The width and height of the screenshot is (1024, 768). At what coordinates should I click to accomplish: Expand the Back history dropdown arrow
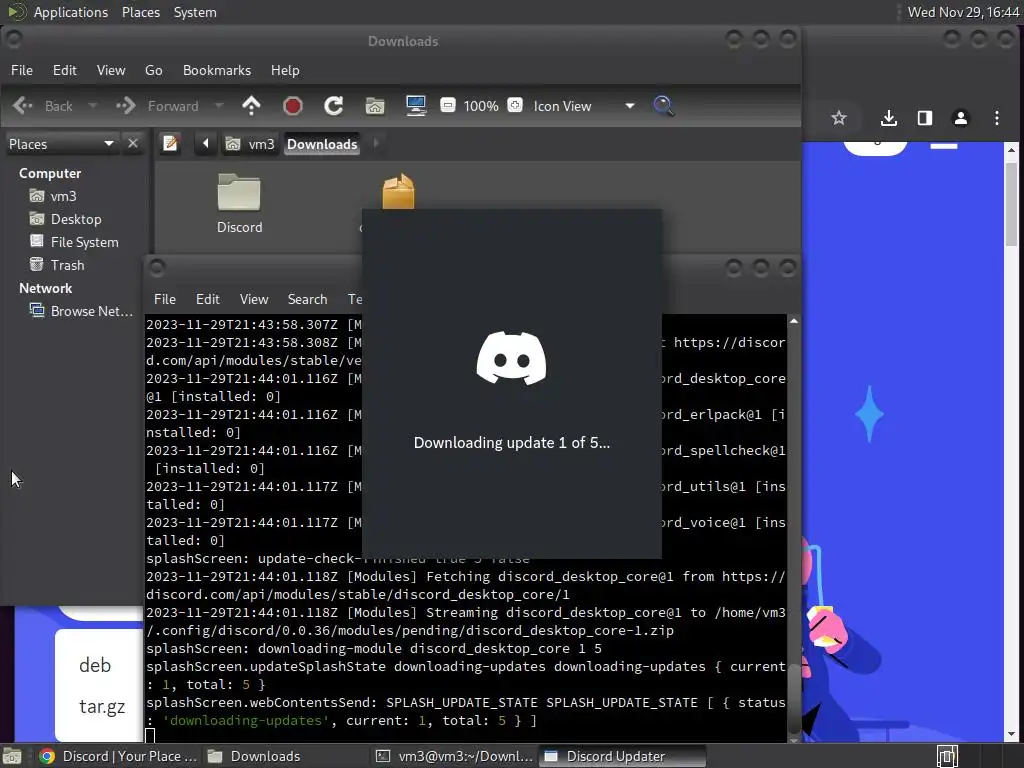(x=93, y=106)
